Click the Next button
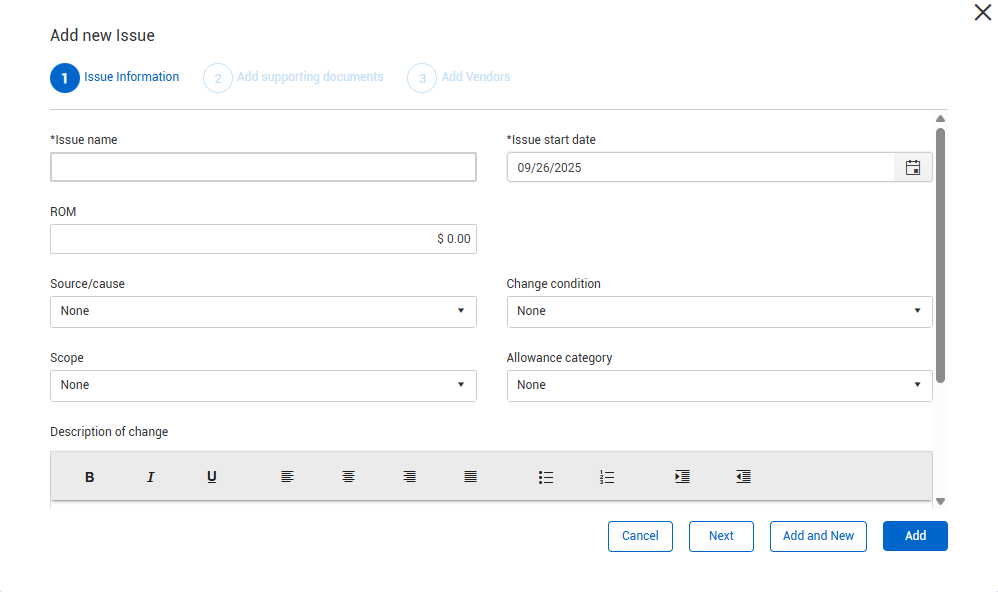 [x=721, y=536]
